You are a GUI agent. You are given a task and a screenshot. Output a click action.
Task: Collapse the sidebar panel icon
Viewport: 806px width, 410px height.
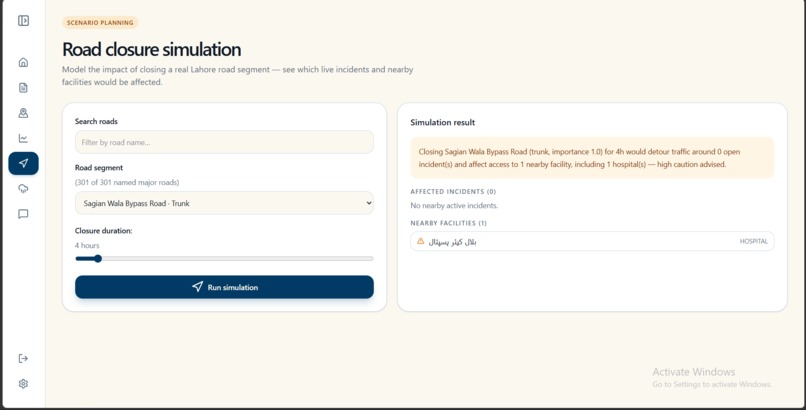pos(23,21)
